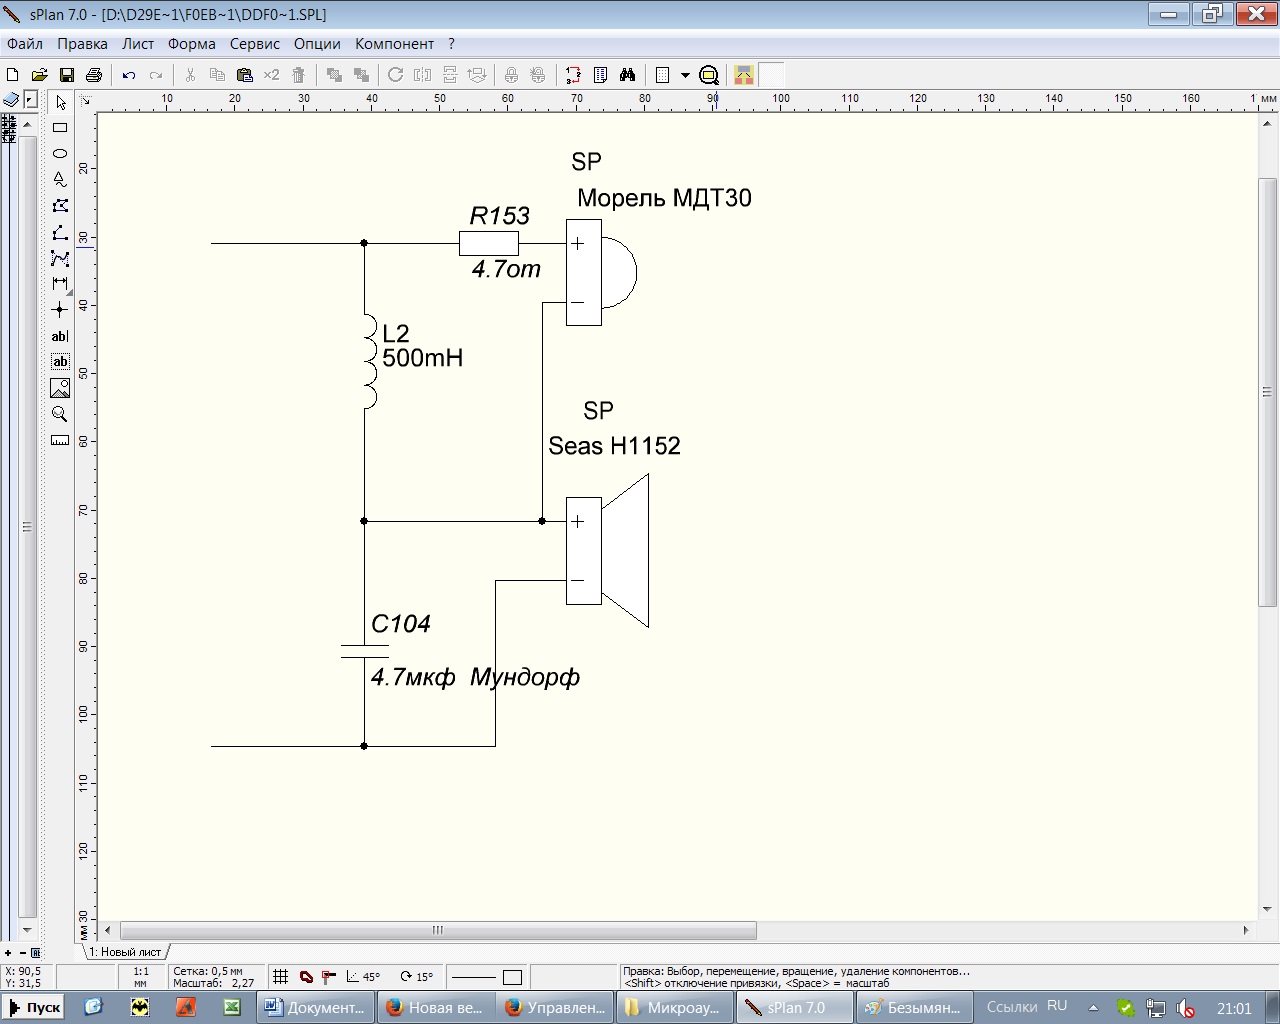
Task: Open the Сервис menu
Action: pos(255,44)
